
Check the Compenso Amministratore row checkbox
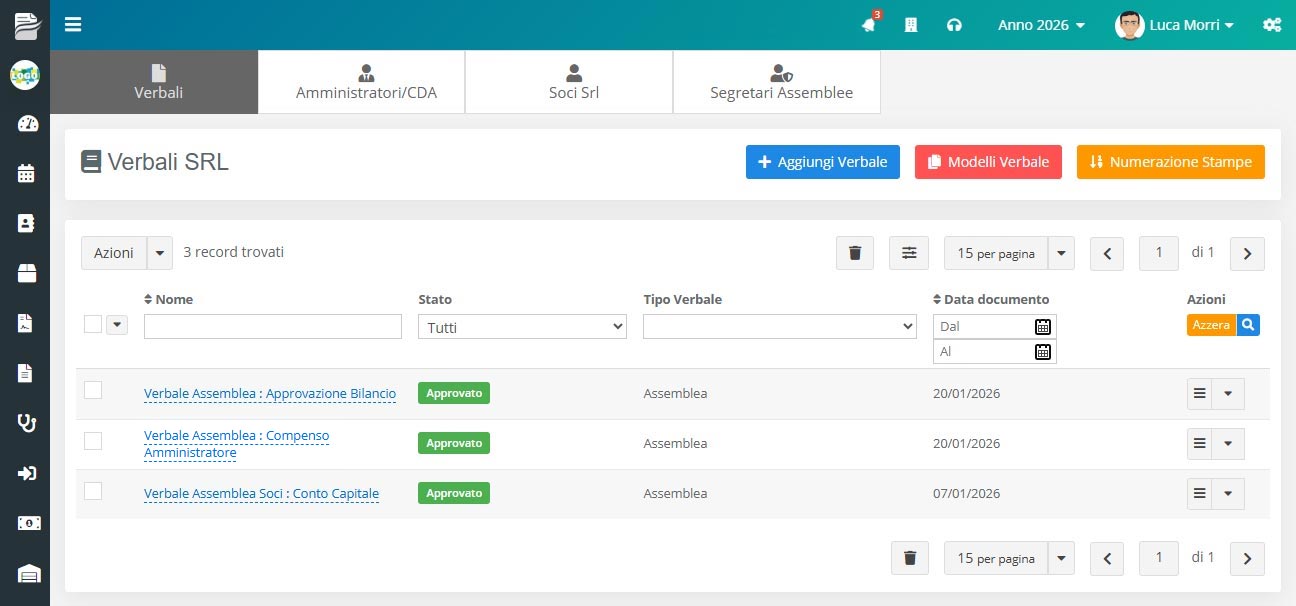(93, 441)
